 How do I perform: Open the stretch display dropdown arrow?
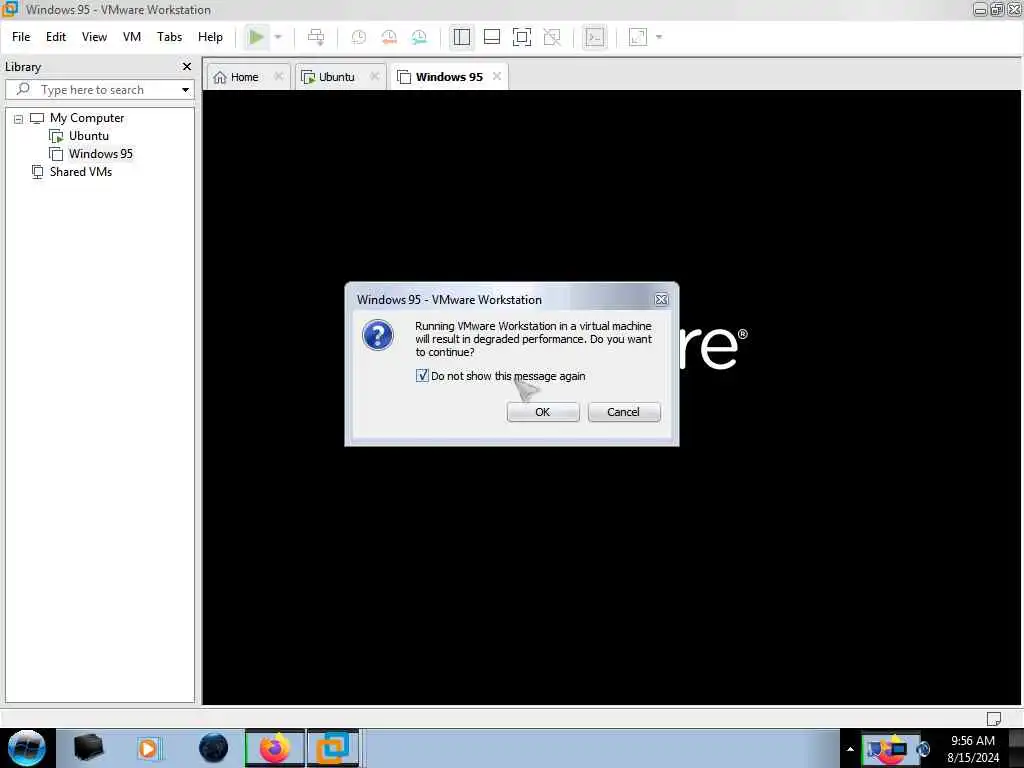point(659,37)
